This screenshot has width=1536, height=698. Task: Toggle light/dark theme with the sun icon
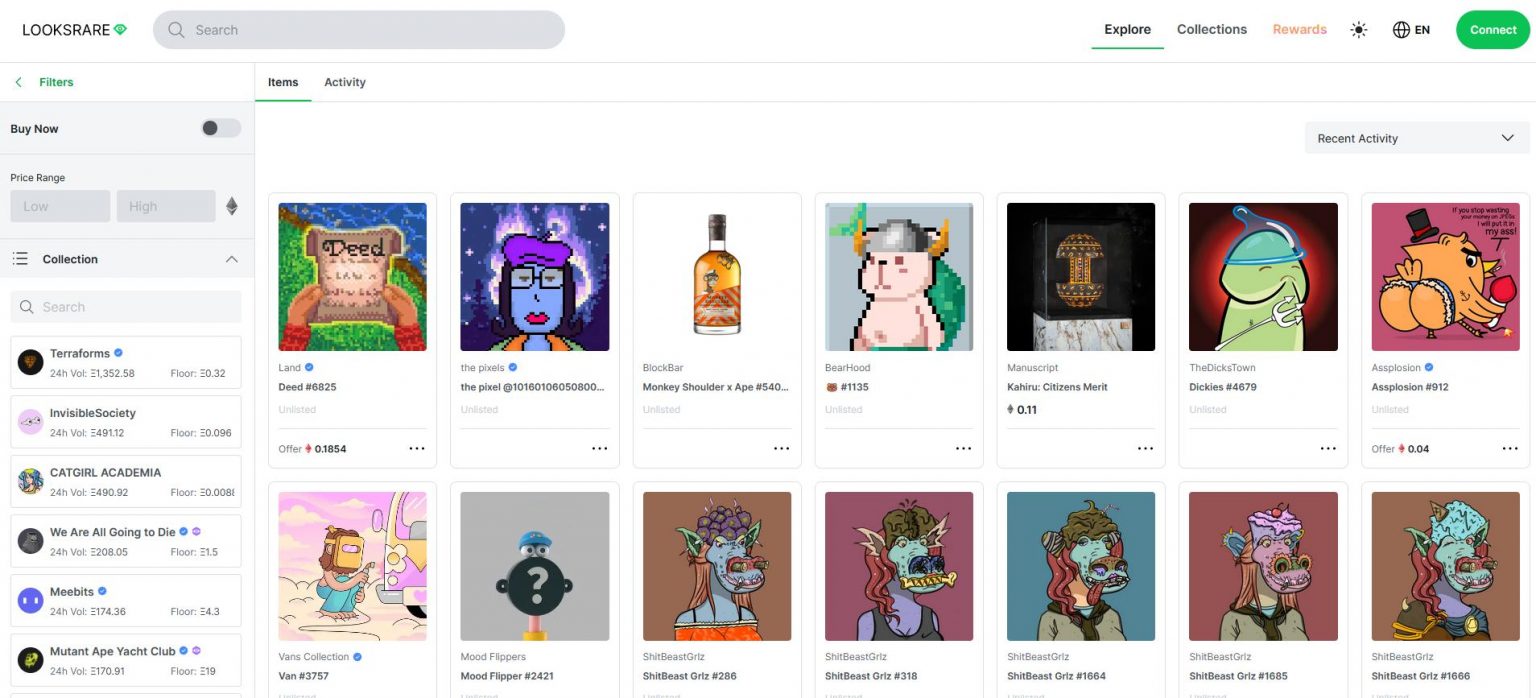(1358, 29)
